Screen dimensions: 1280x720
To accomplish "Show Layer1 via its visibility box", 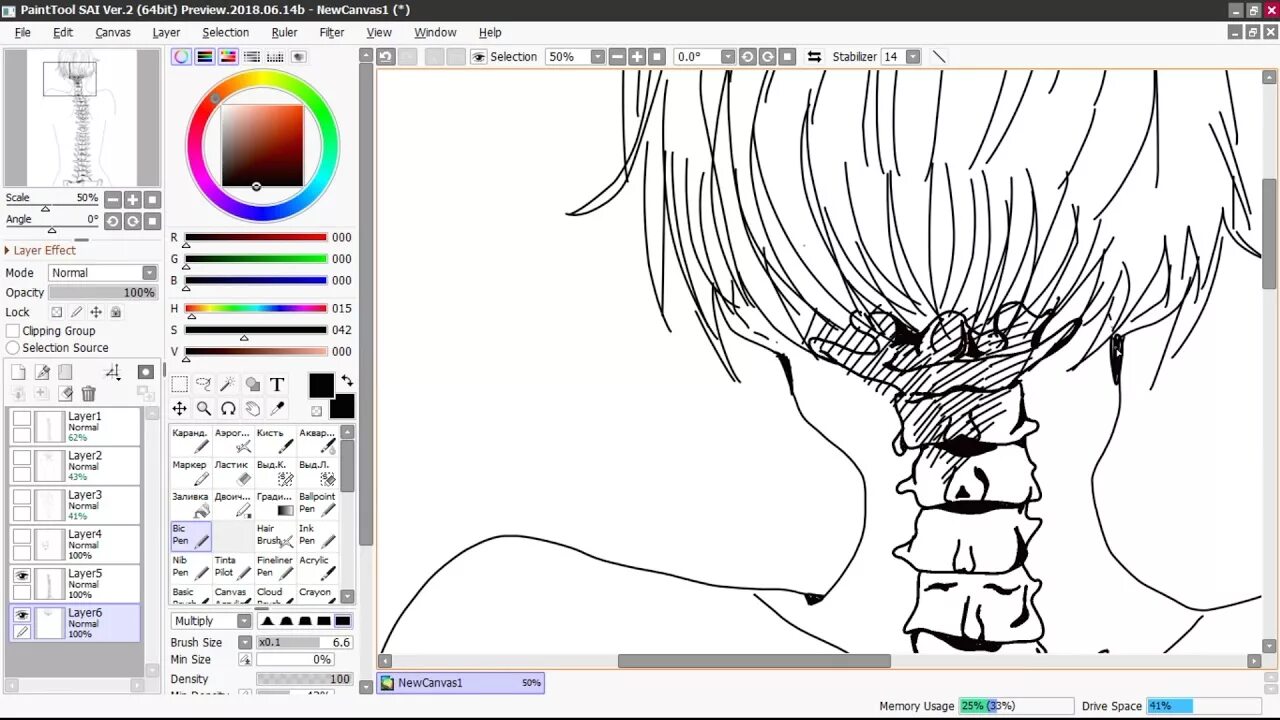I will pyautogui.click(x=22, y=418).
